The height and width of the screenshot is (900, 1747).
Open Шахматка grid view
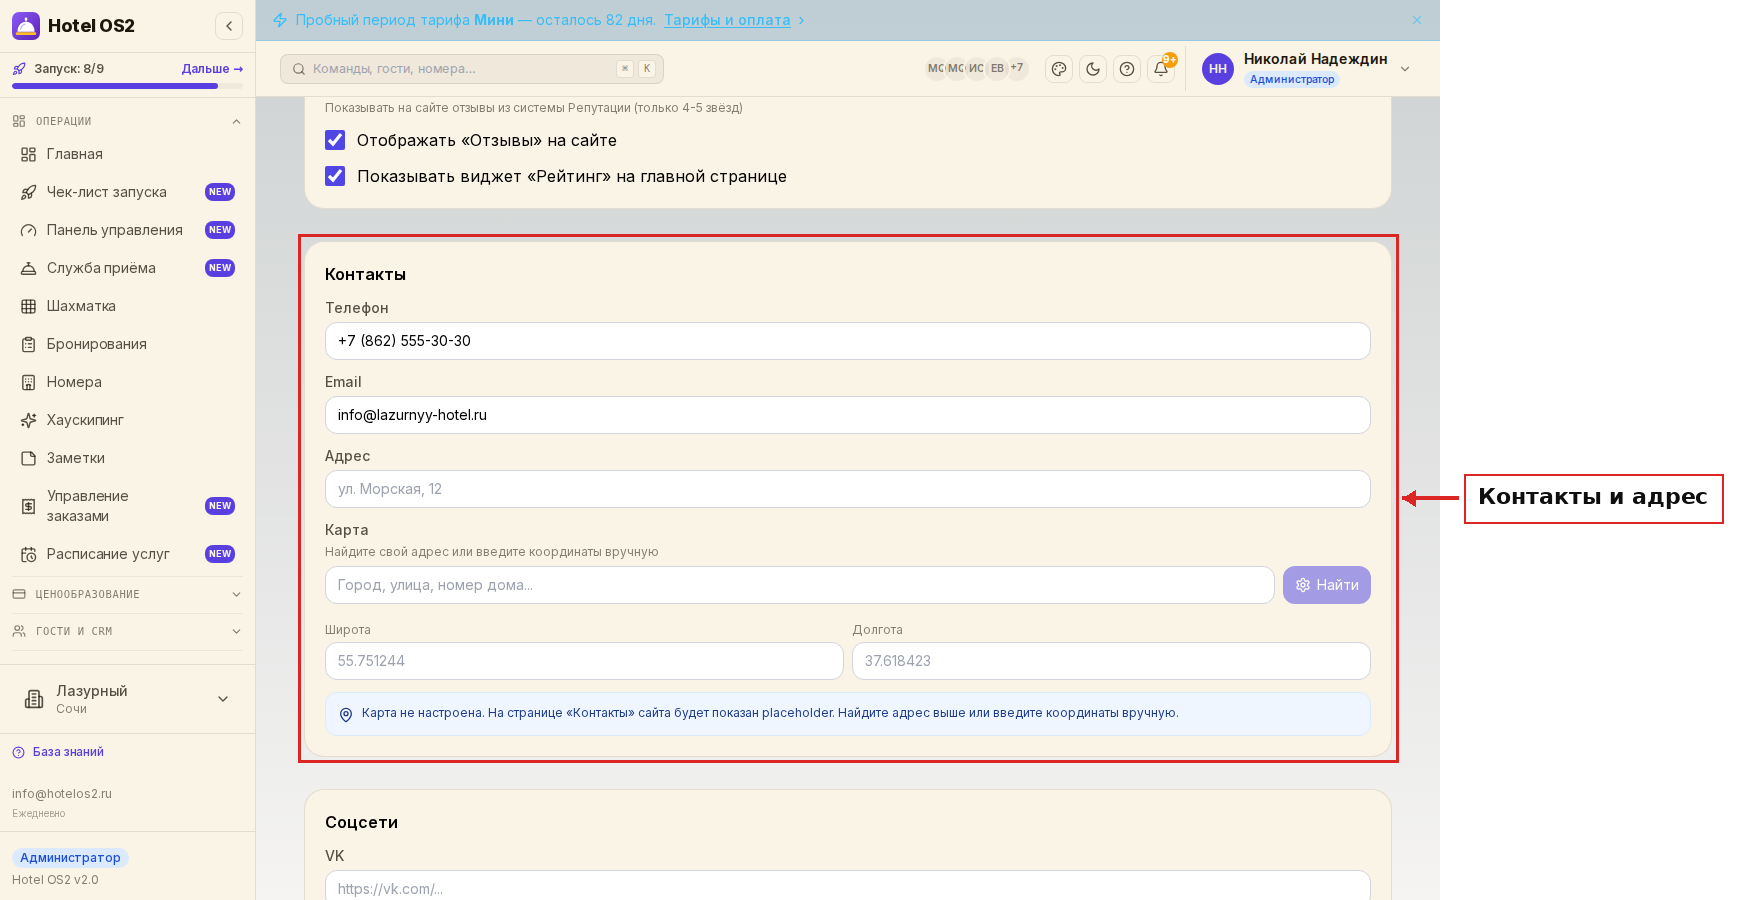click(x=128, y=306)
